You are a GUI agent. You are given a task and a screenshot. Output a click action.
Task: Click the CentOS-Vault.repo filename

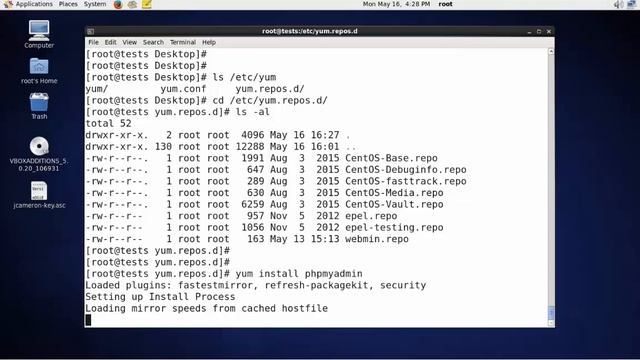(x=394, y=204)
